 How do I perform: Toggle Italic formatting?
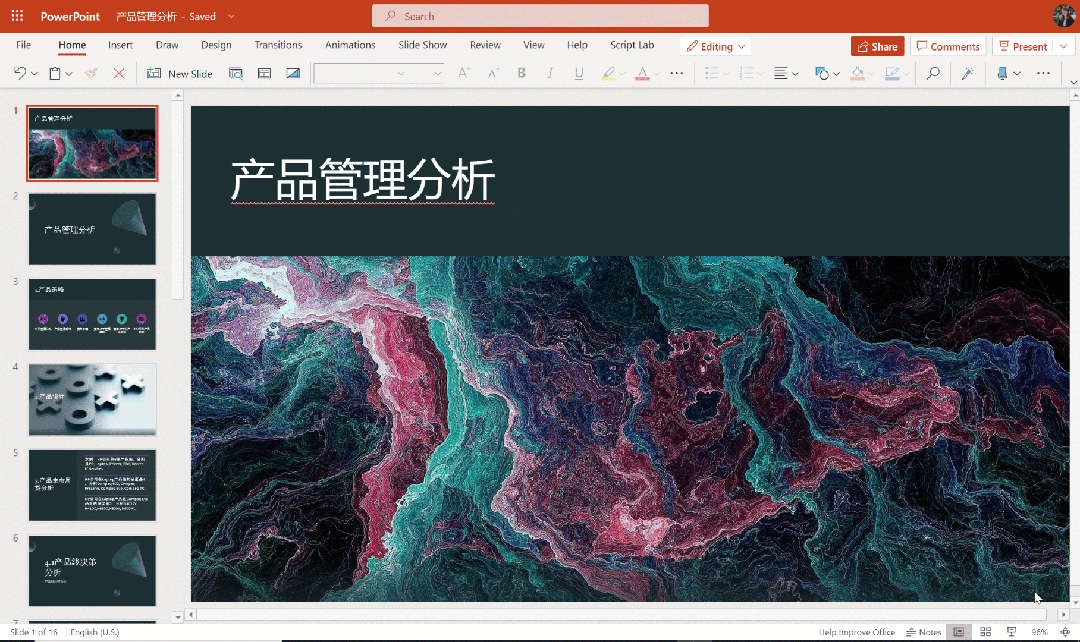550,73
